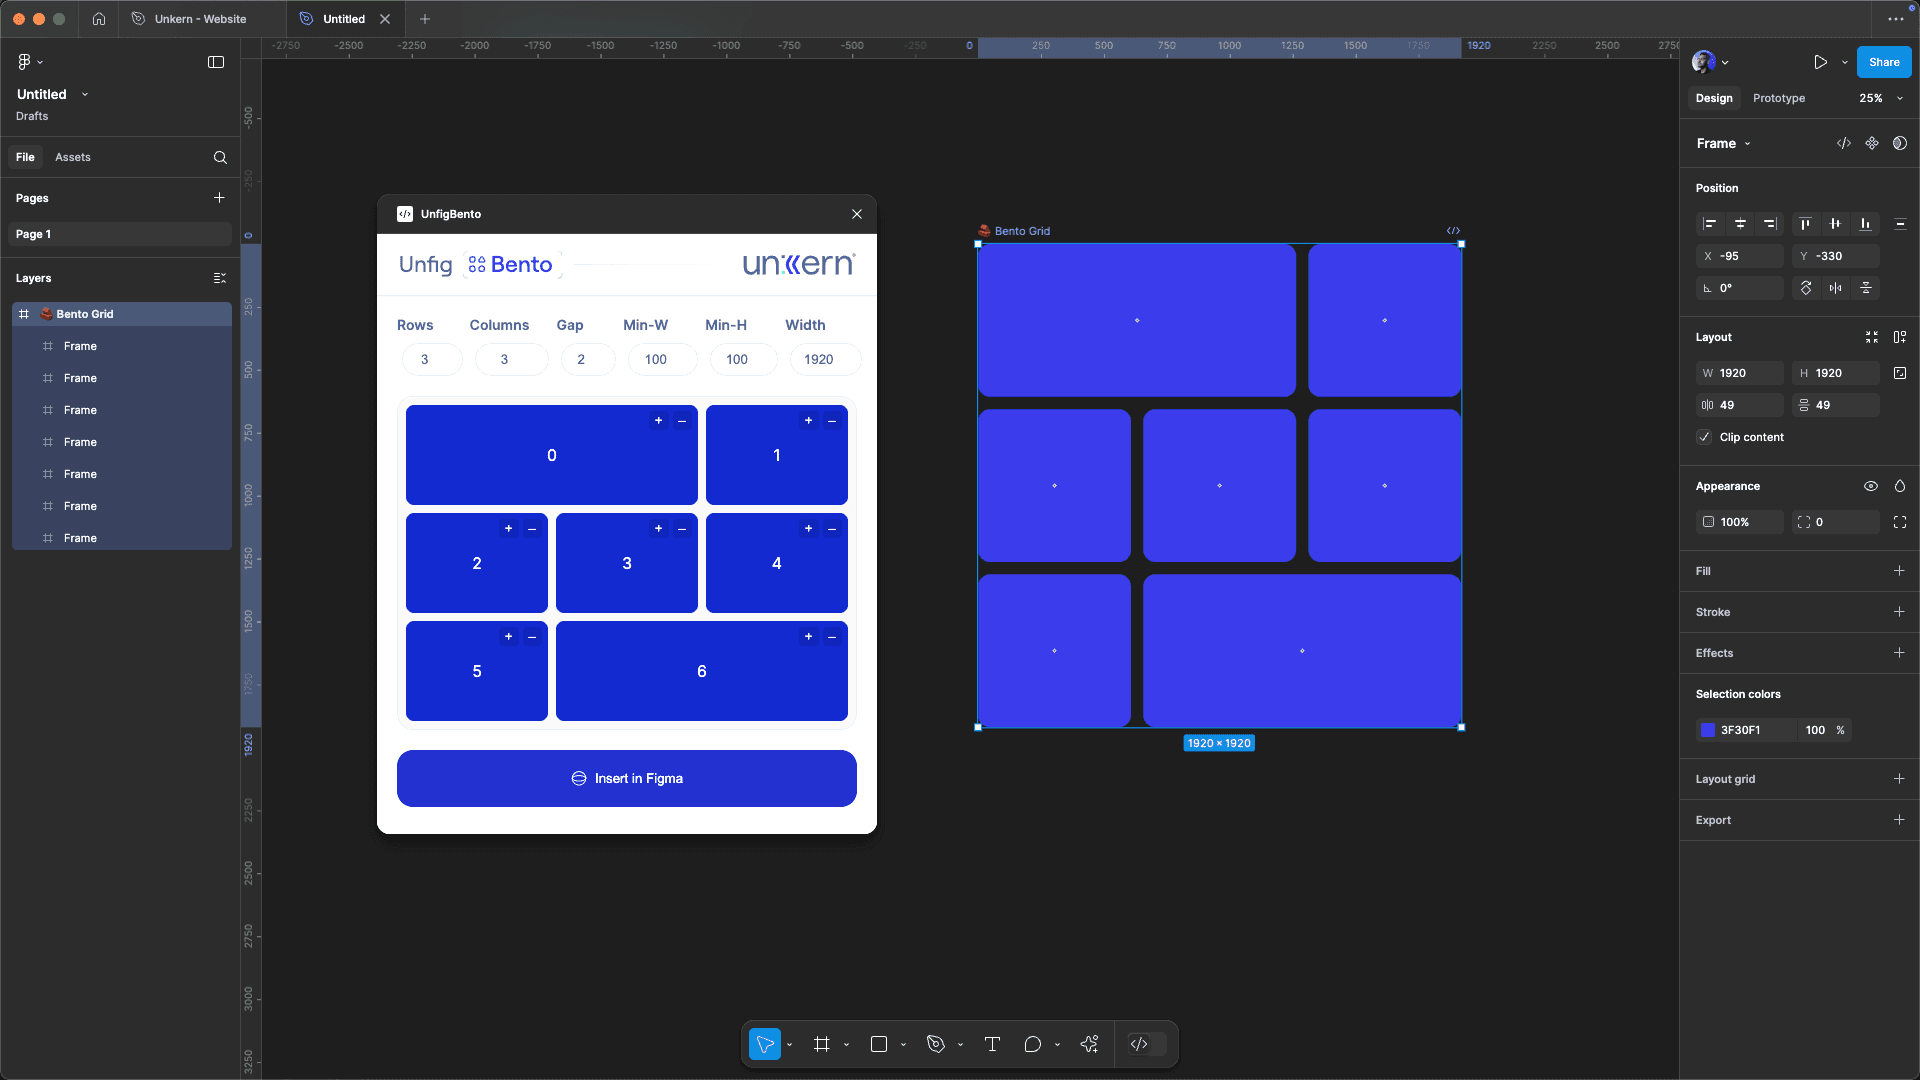Click the 3F30F1 color swatch
The width and height of the screenshot is (1920, 1080).
(x=1708, y=730)
